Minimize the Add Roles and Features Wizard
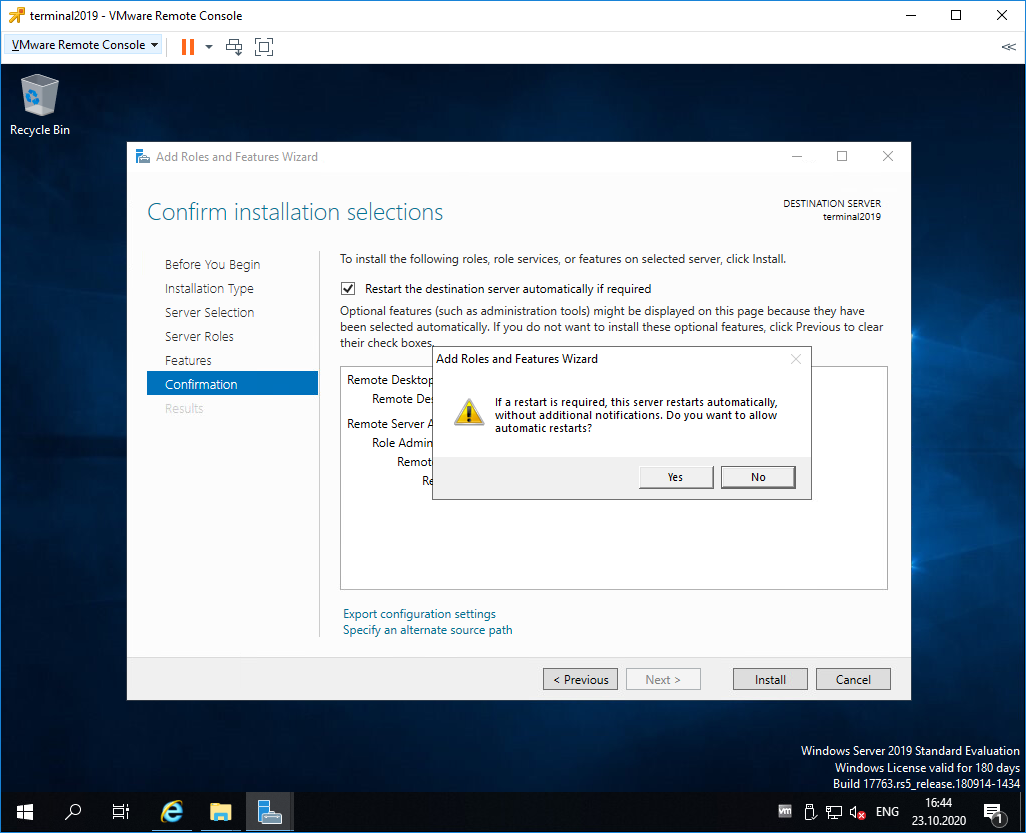 pyautogui.click(x=796, y=156)
